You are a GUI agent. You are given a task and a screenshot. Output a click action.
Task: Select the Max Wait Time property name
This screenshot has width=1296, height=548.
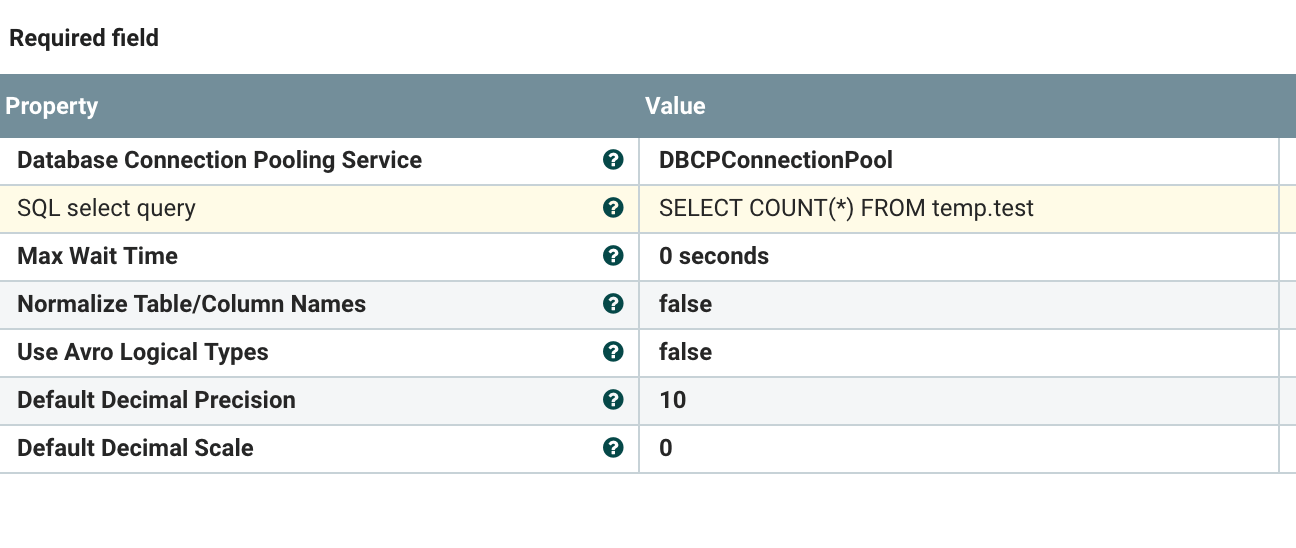(x=97, y=256)
